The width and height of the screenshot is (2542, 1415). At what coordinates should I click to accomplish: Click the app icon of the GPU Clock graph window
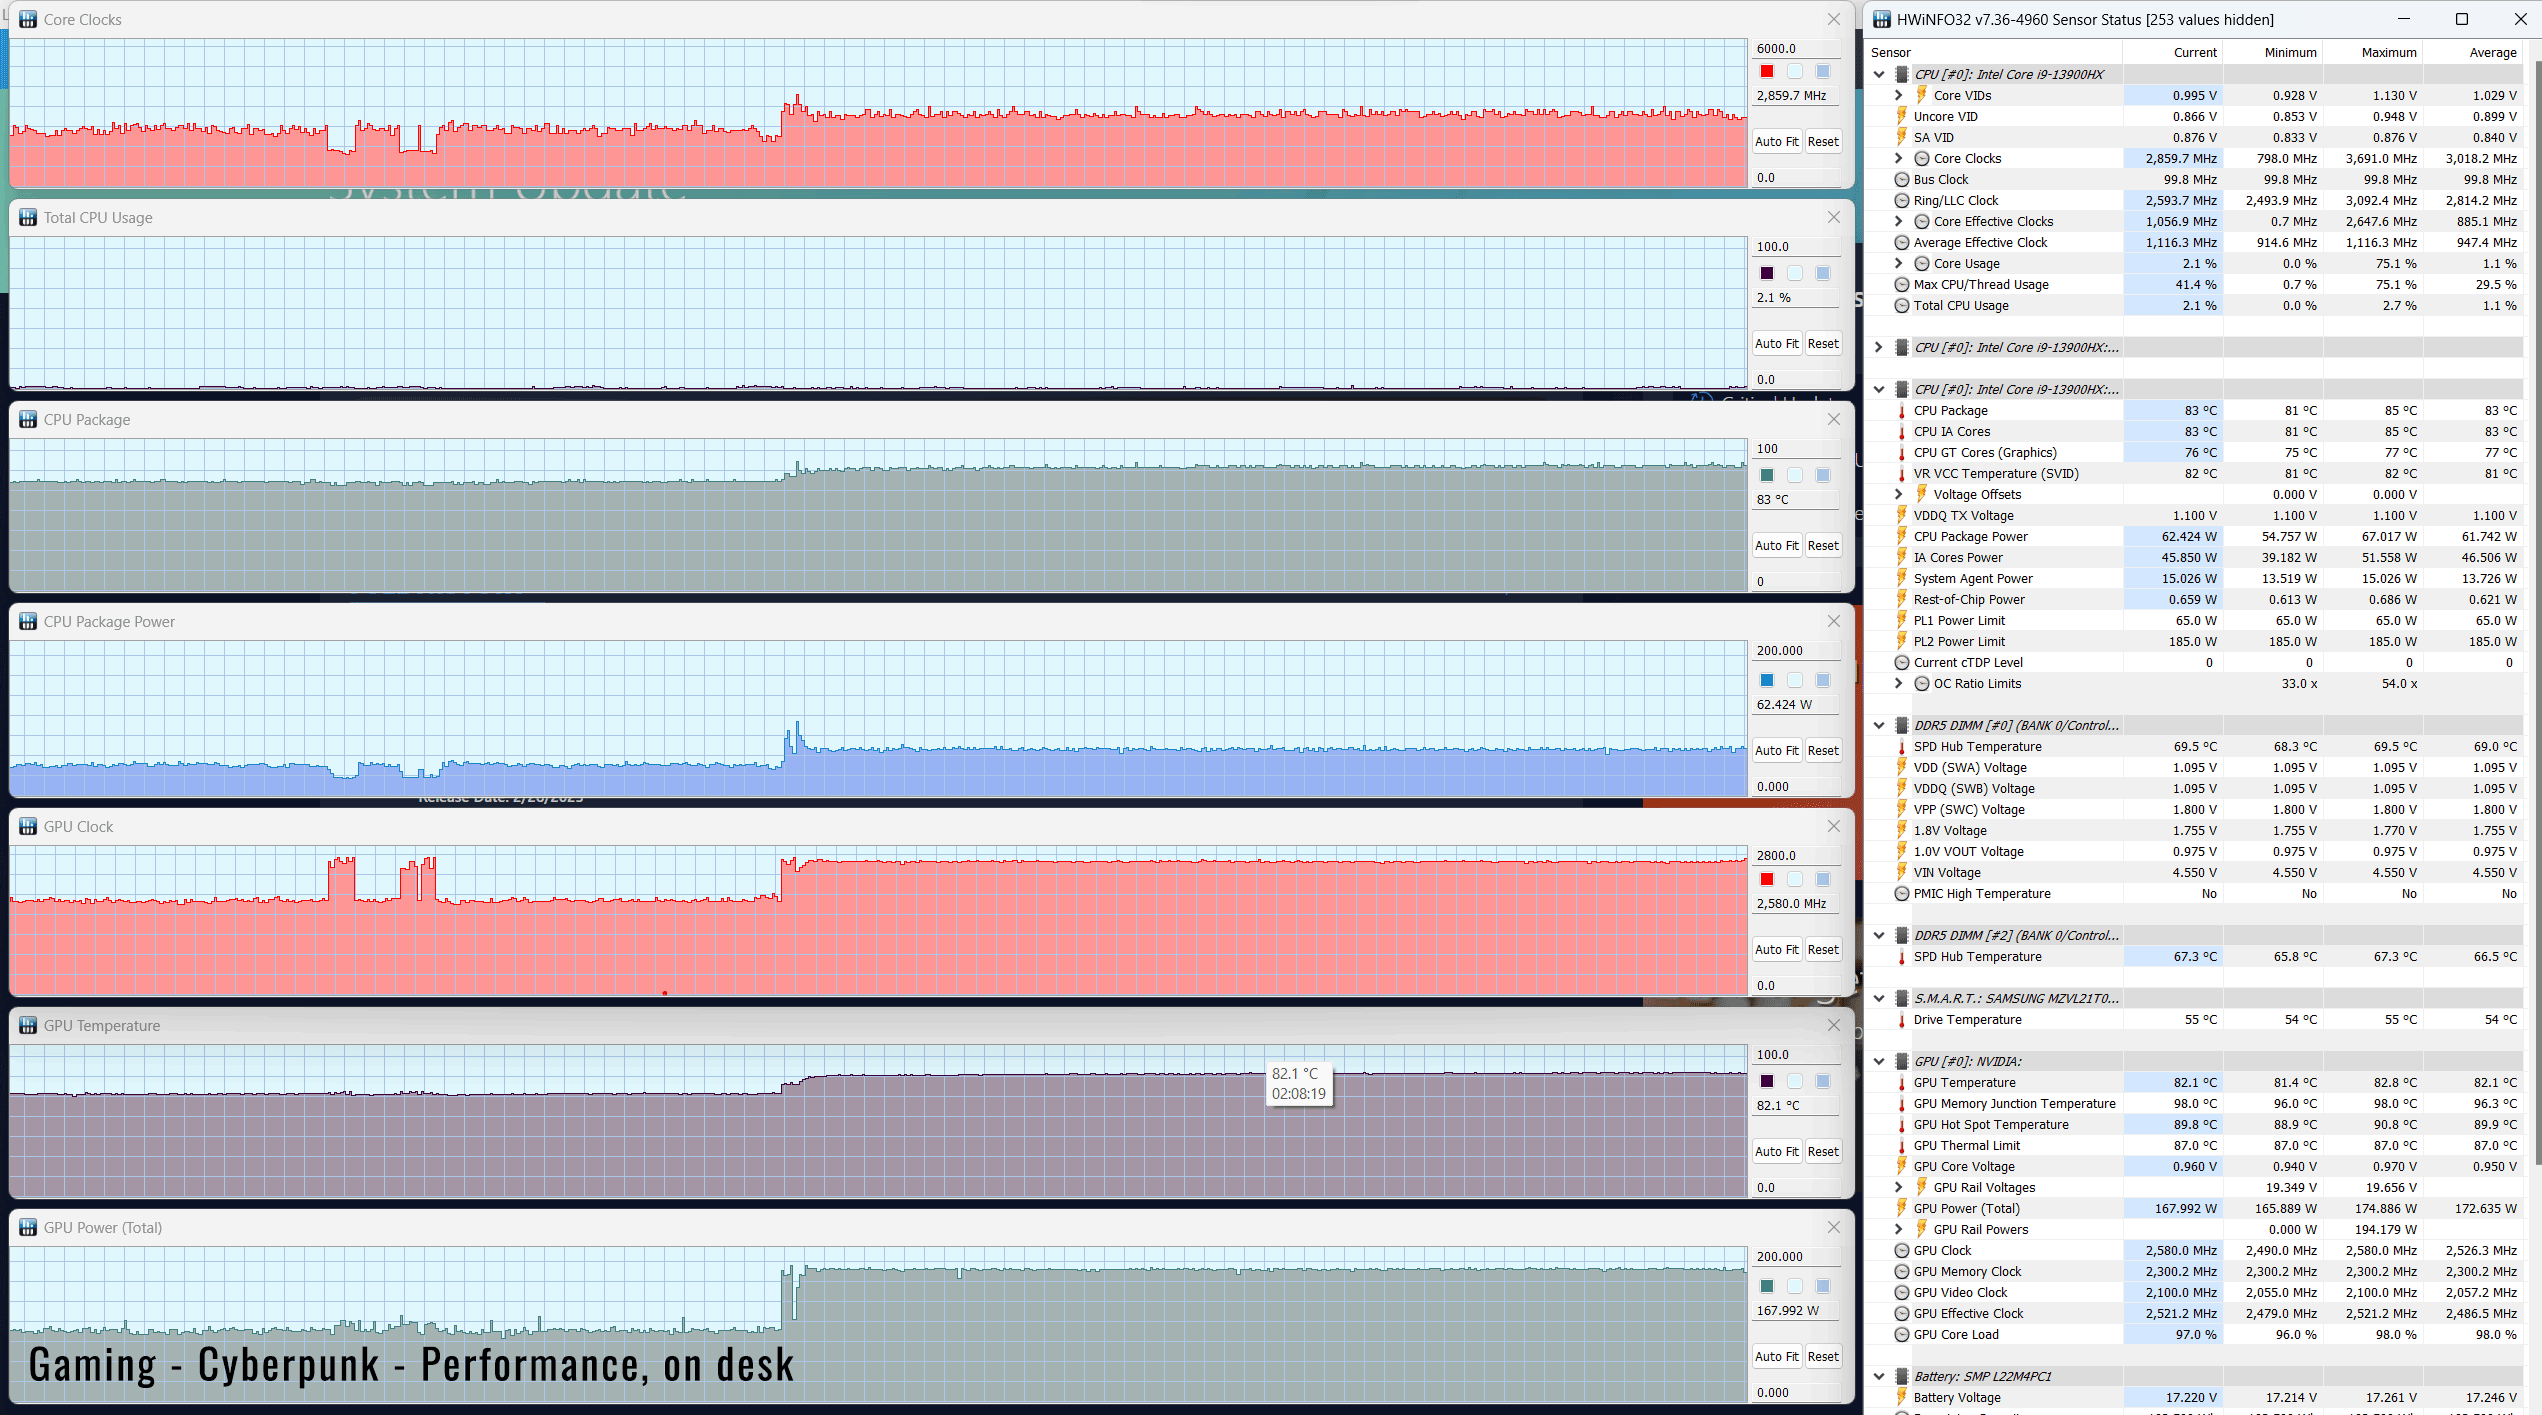click(x=28, y=826)
